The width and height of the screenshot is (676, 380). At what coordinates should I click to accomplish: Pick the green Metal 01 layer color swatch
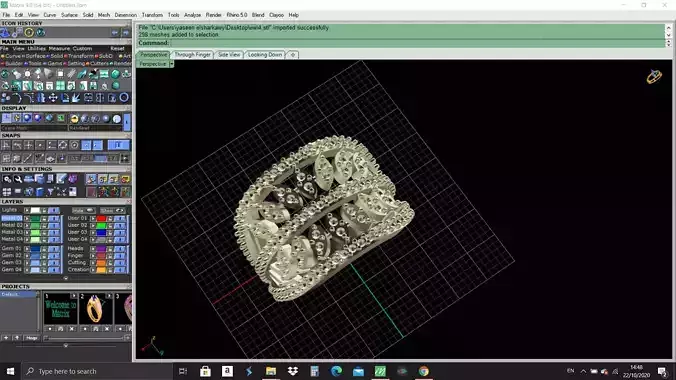[35, 219]
